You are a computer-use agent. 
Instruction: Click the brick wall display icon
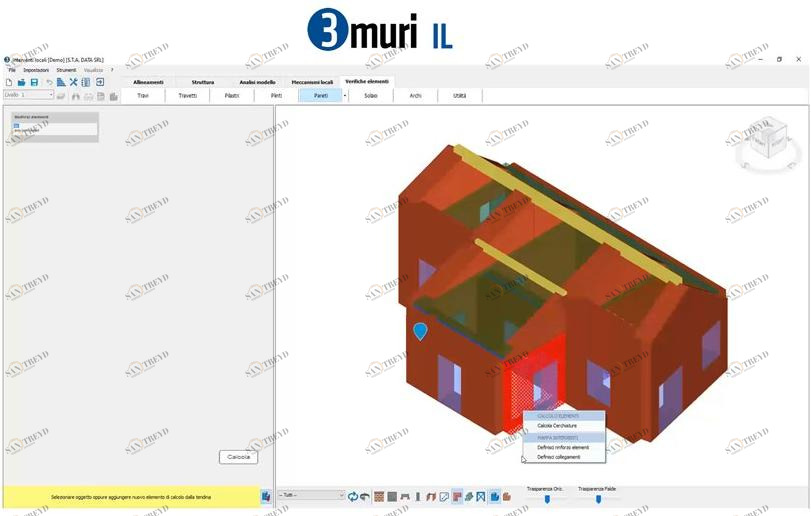[379, 496]
